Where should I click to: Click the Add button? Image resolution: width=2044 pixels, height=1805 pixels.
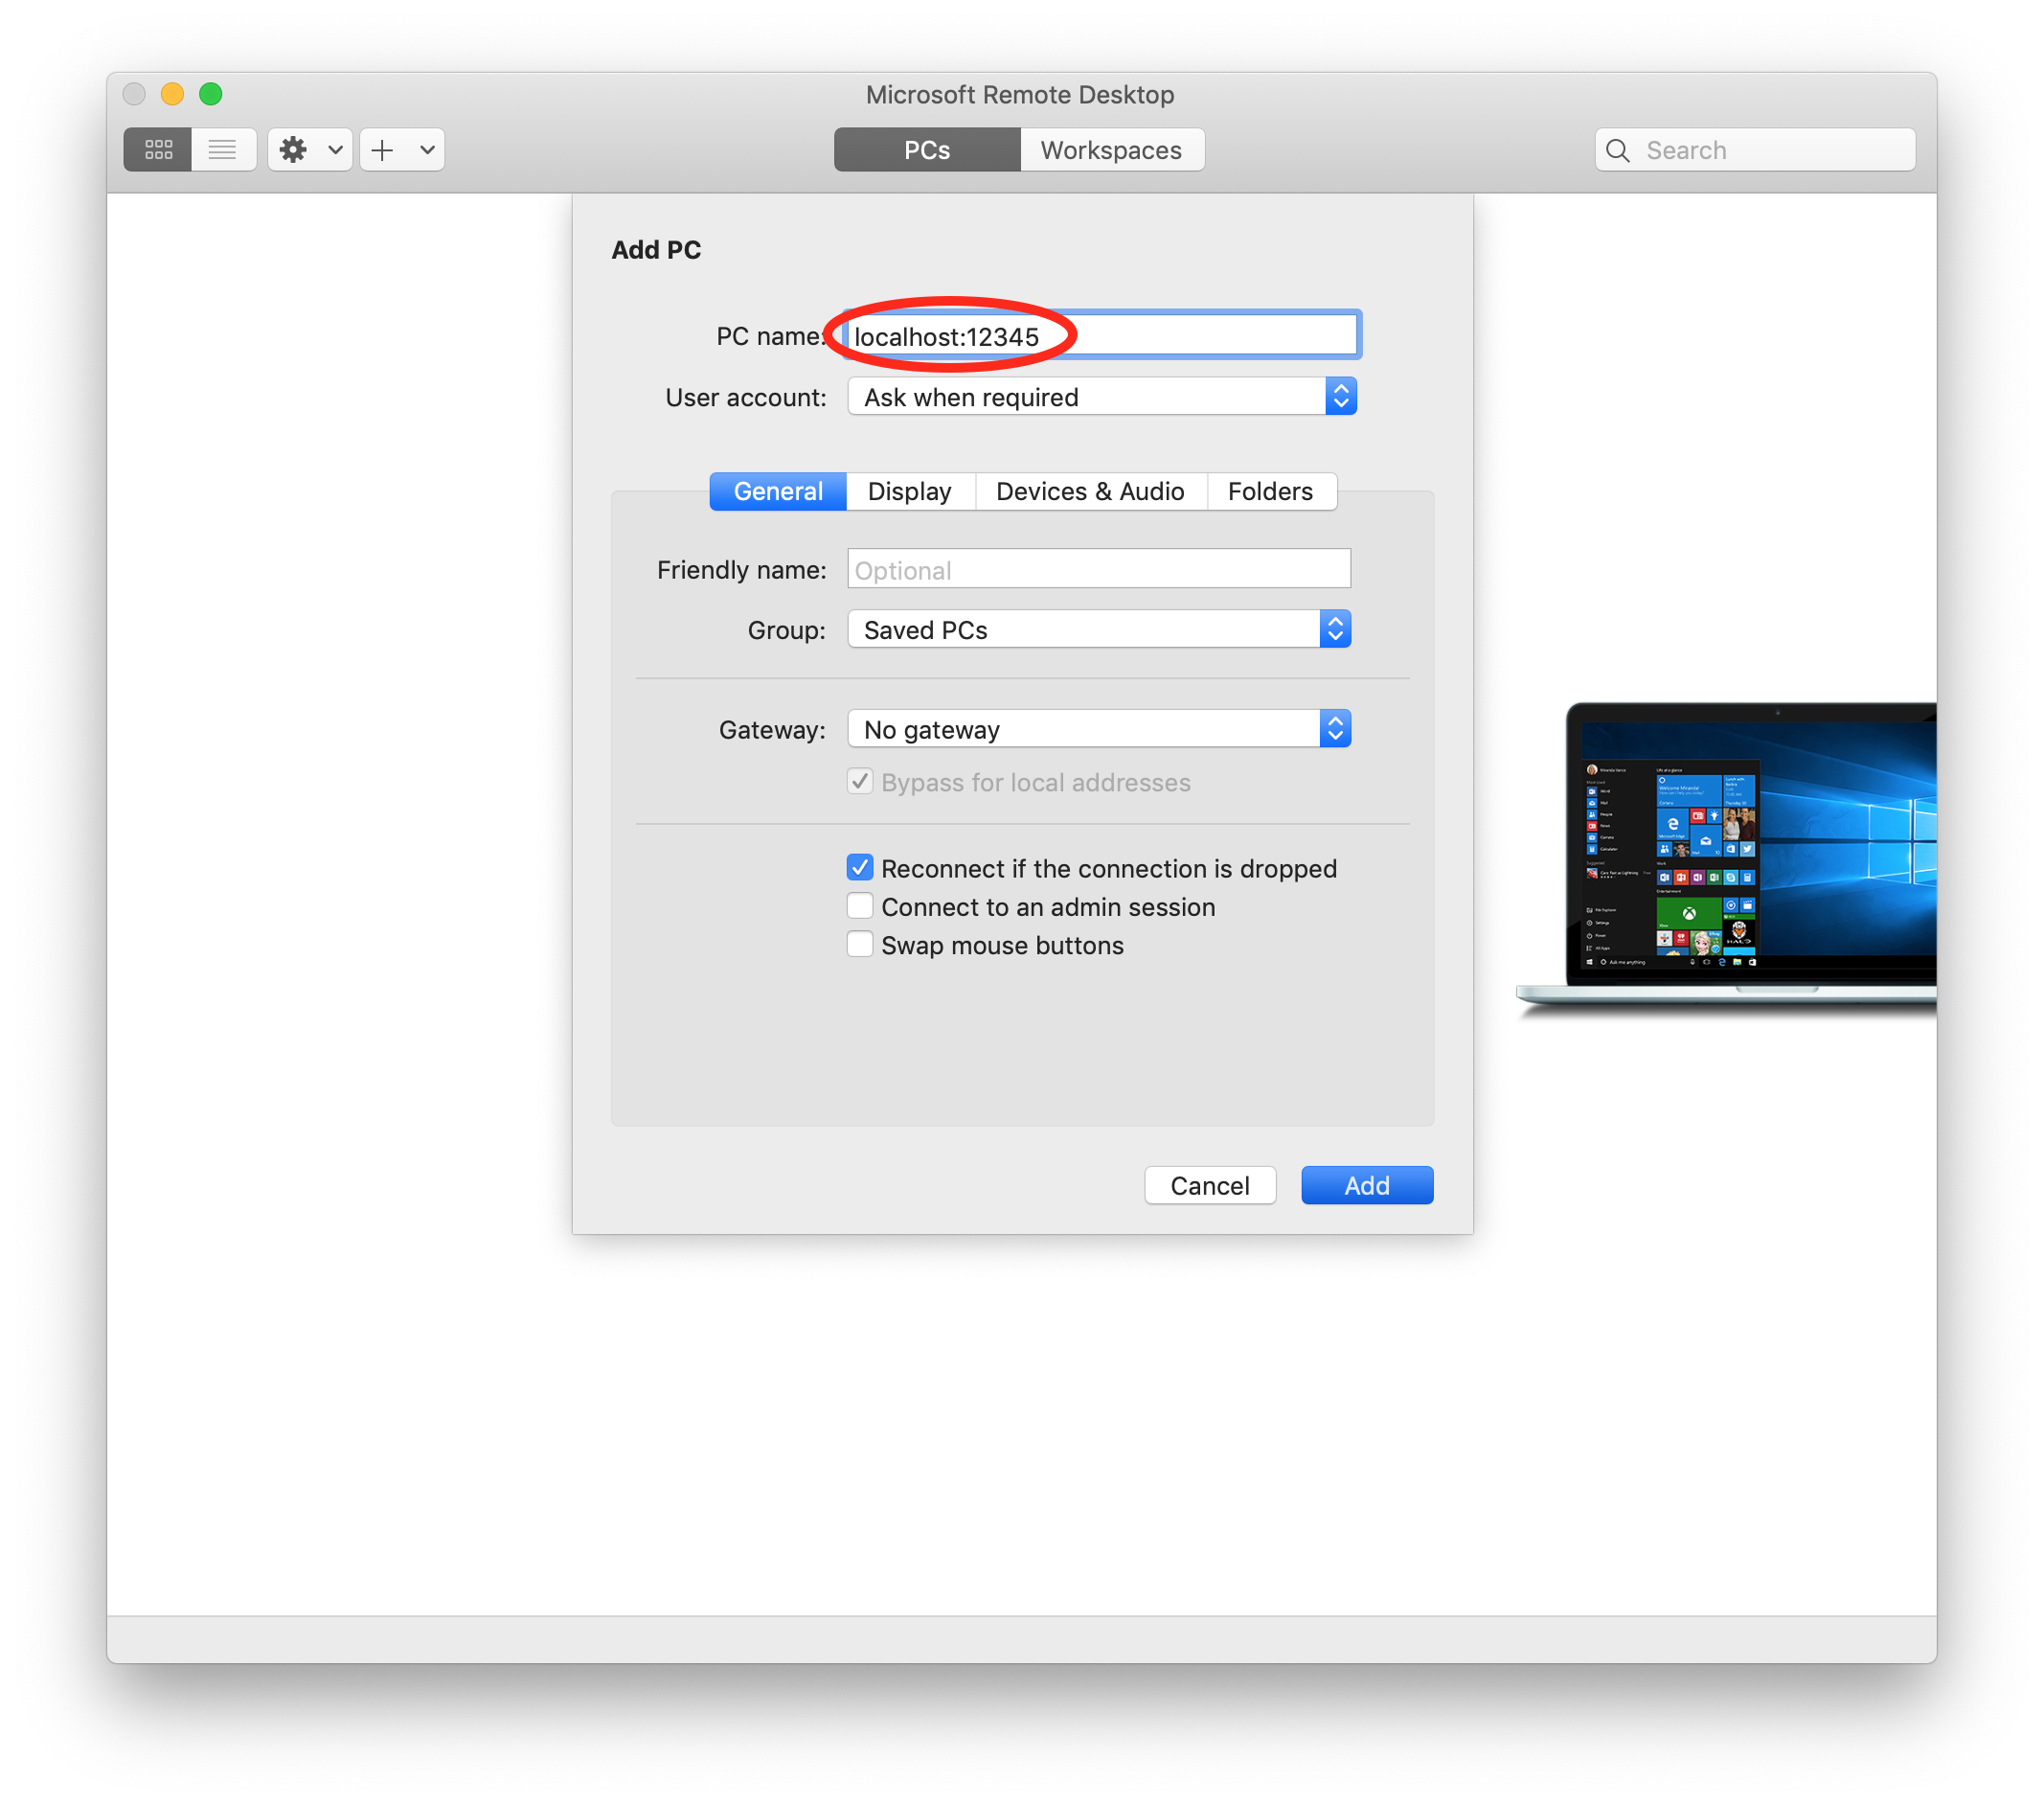[x=1366, y=1185]
